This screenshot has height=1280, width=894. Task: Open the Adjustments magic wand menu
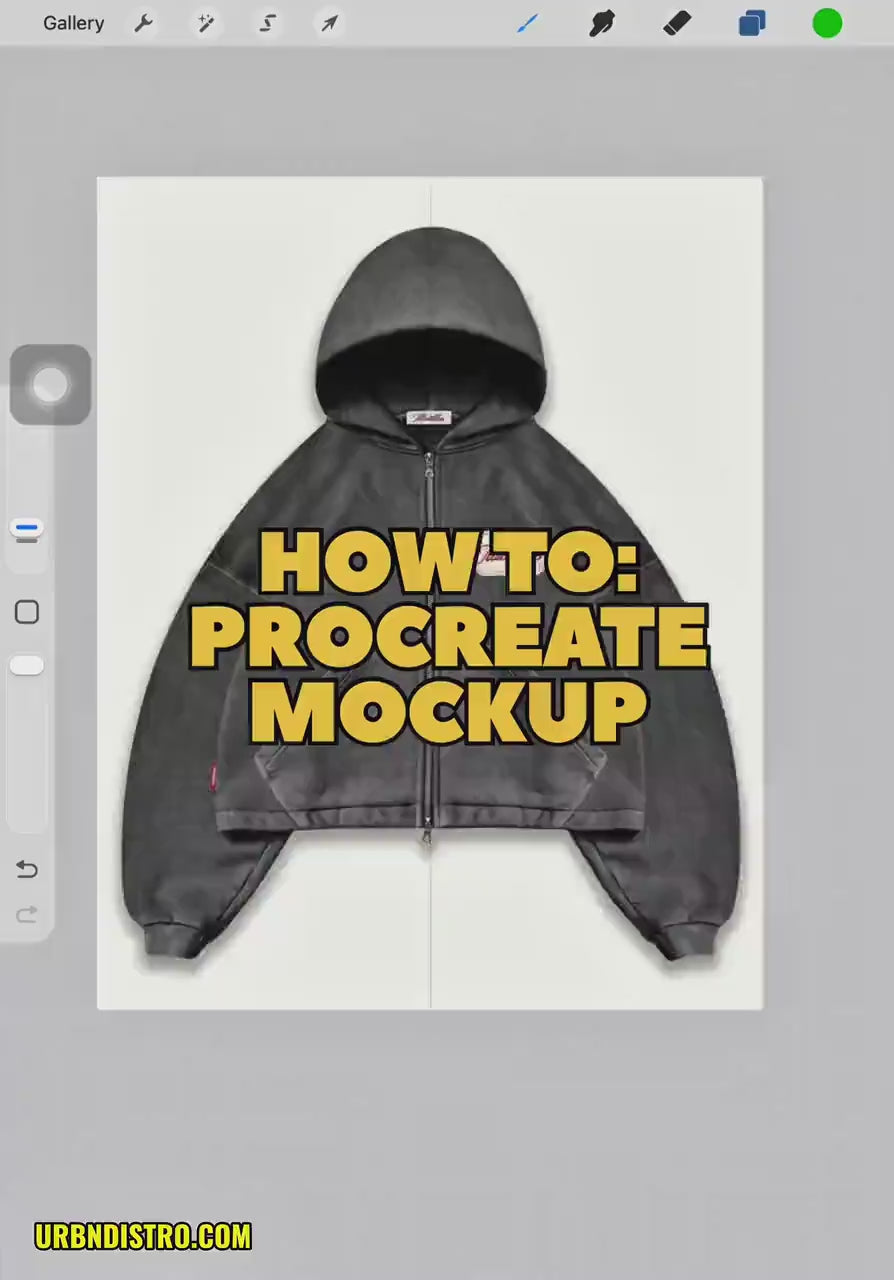click(206, 23)
